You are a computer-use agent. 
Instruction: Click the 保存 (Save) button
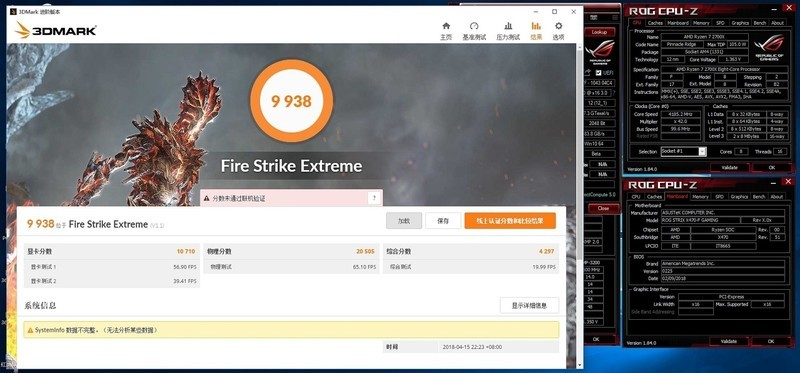pyautogui.click(x=443, y=221)
